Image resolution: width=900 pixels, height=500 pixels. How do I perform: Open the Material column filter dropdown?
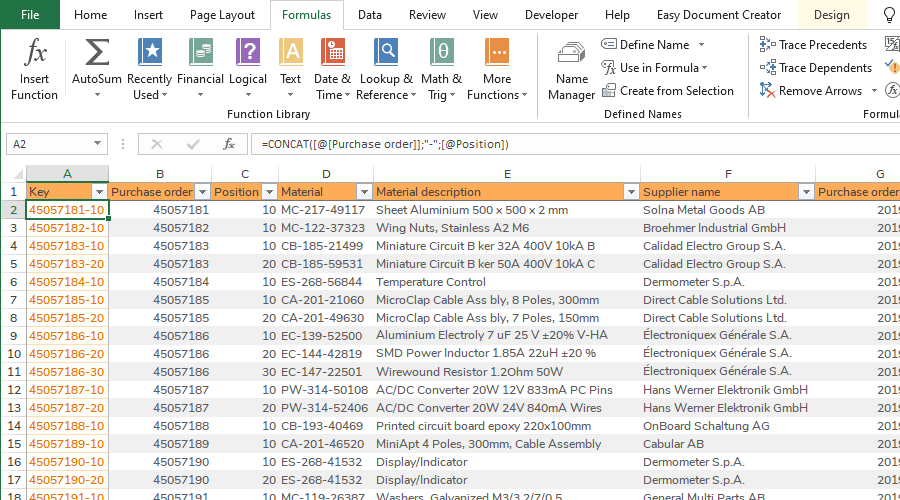click(x=364, y=192)
